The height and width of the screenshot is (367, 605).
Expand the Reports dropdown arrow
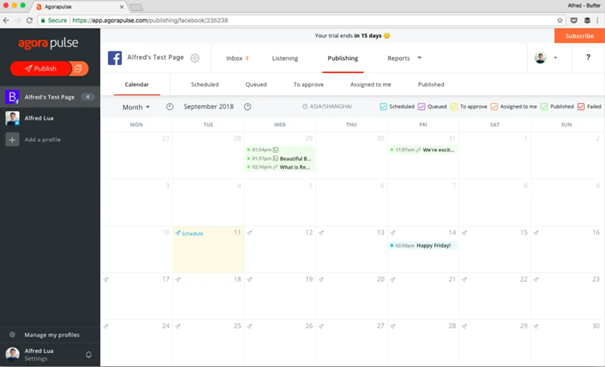pyautogui.click(x=419, y=58)
